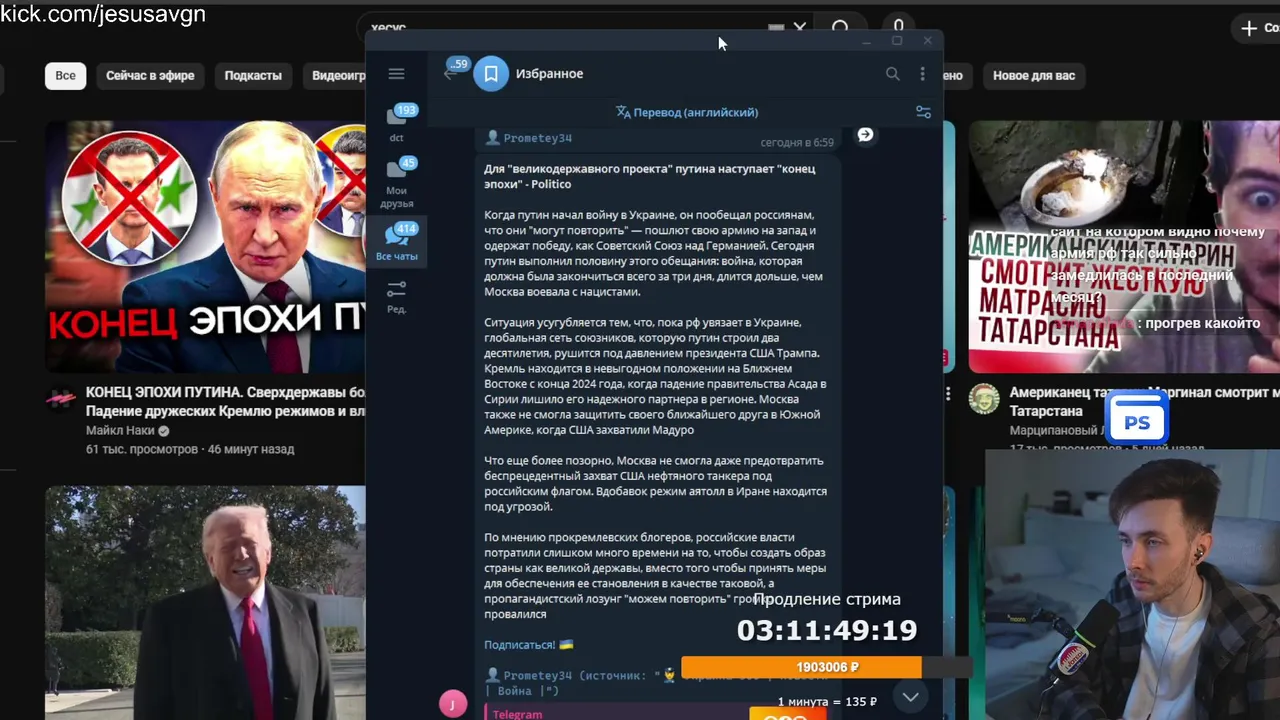Select the Подкасты filter chip
Screen dimensions: 1280x720
click(253, 75)
